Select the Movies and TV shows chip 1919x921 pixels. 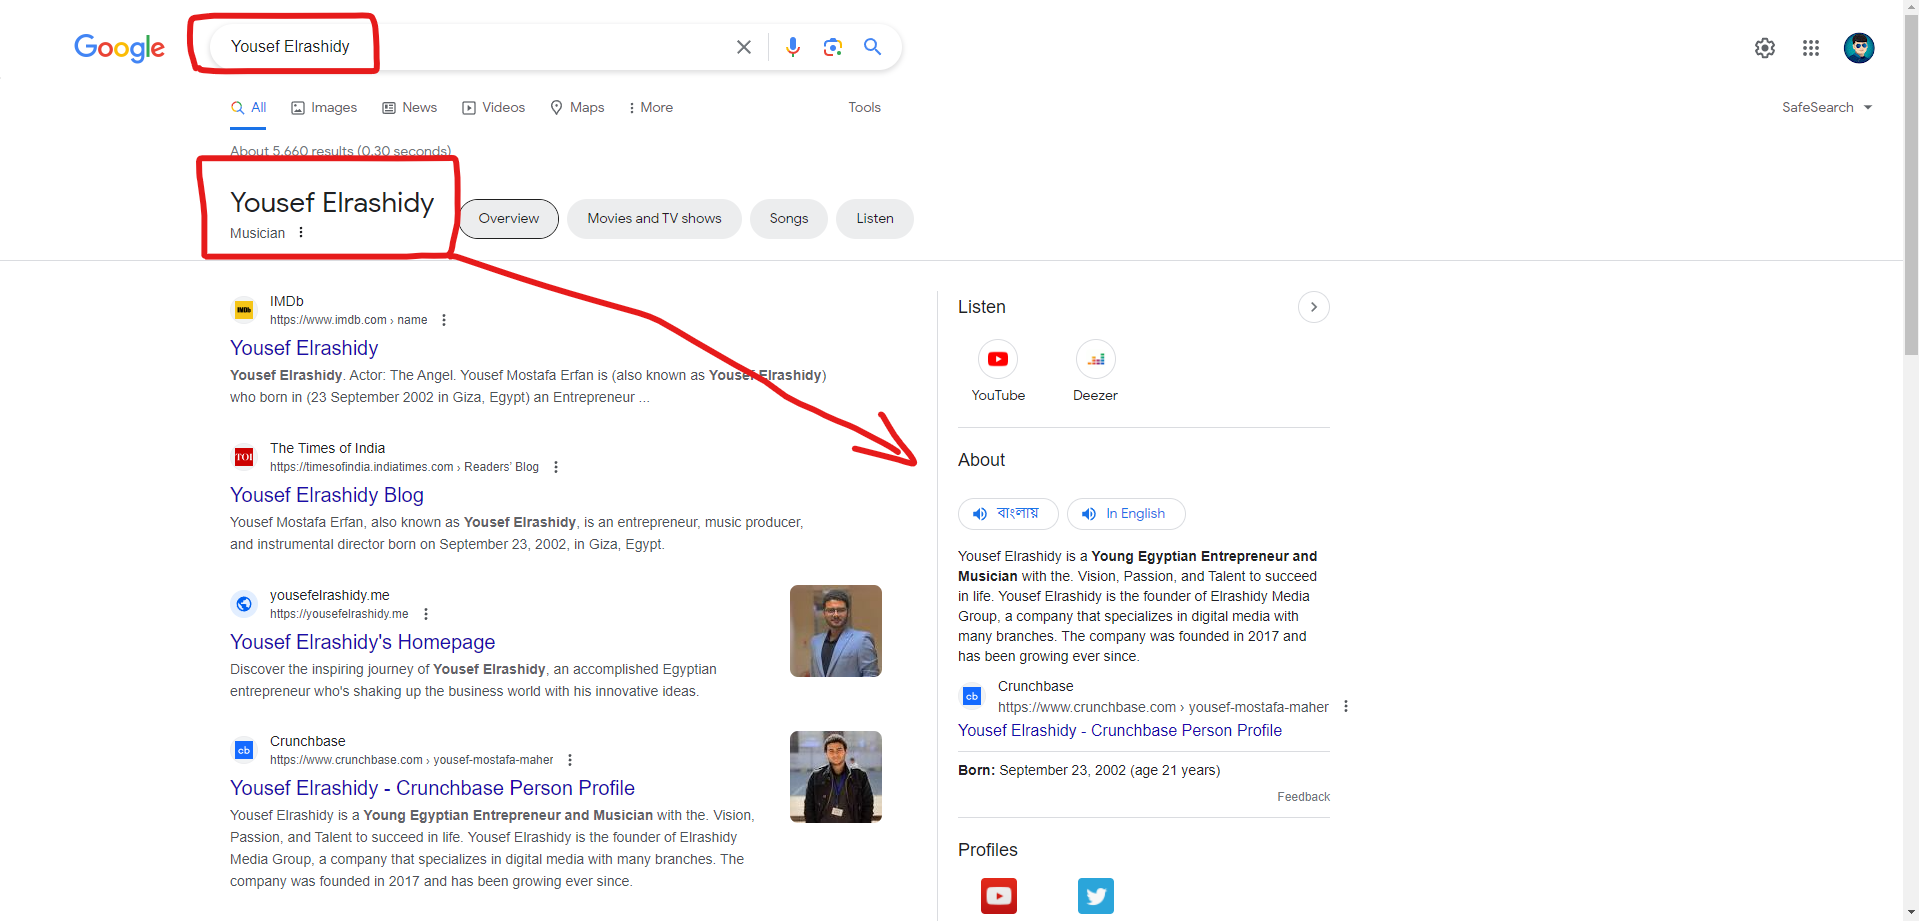(654, 219)
